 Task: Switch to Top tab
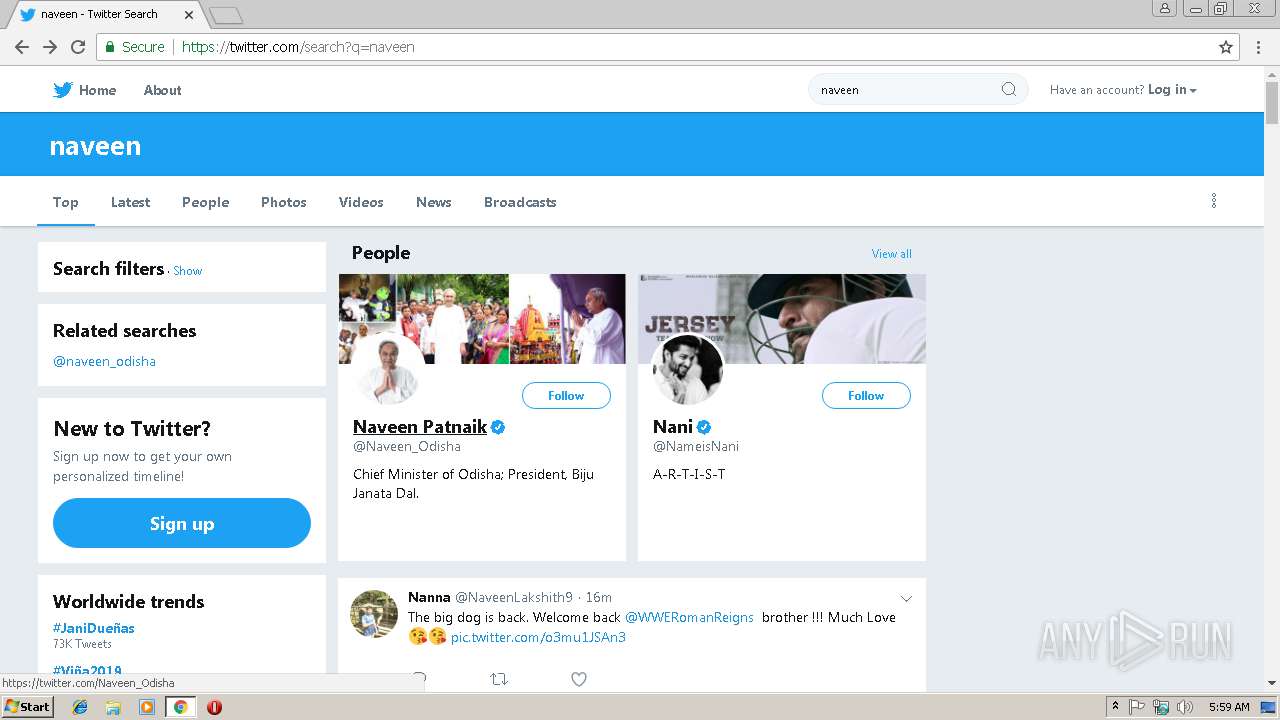pos(66,202)
